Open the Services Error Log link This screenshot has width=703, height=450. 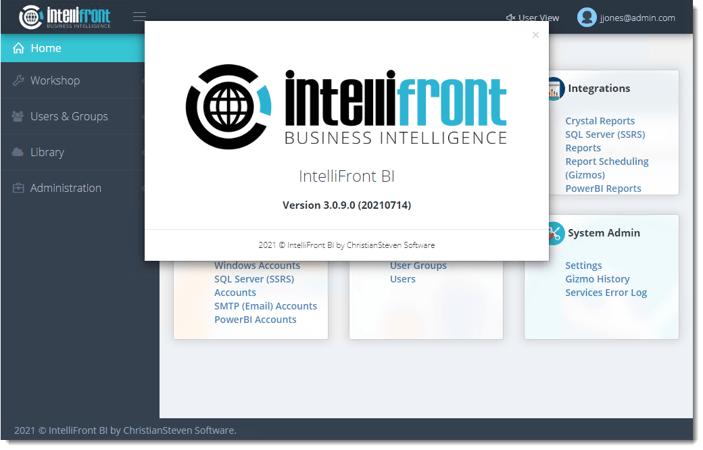coord(606,293)
